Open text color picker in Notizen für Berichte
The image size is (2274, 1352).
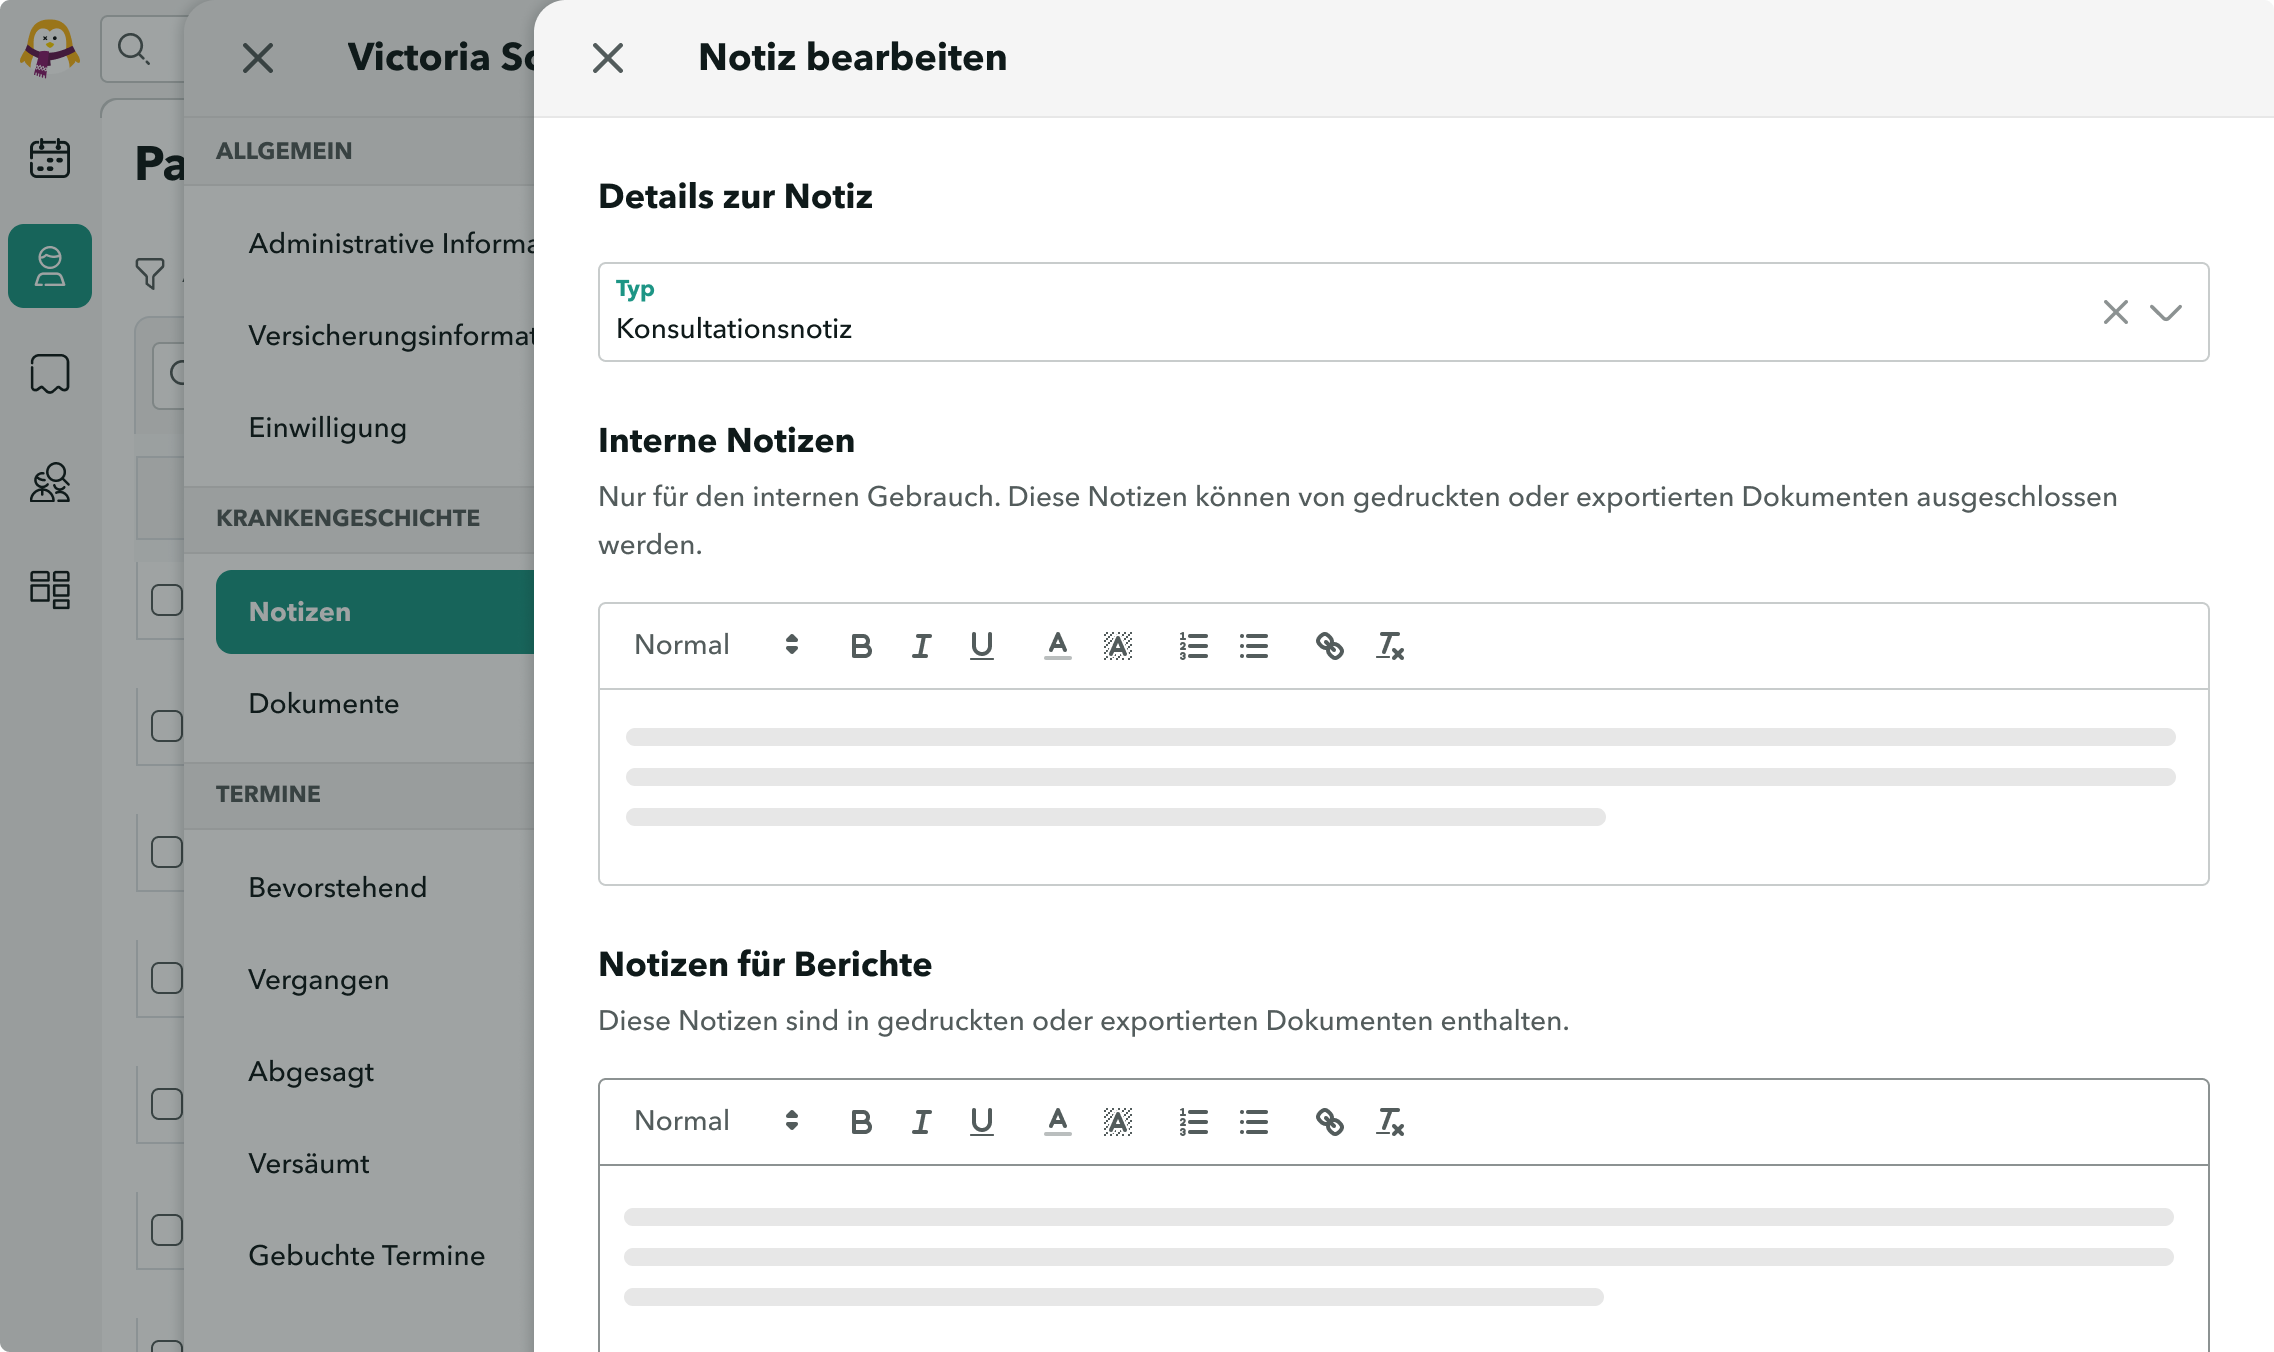[x=1057, y=1122]
